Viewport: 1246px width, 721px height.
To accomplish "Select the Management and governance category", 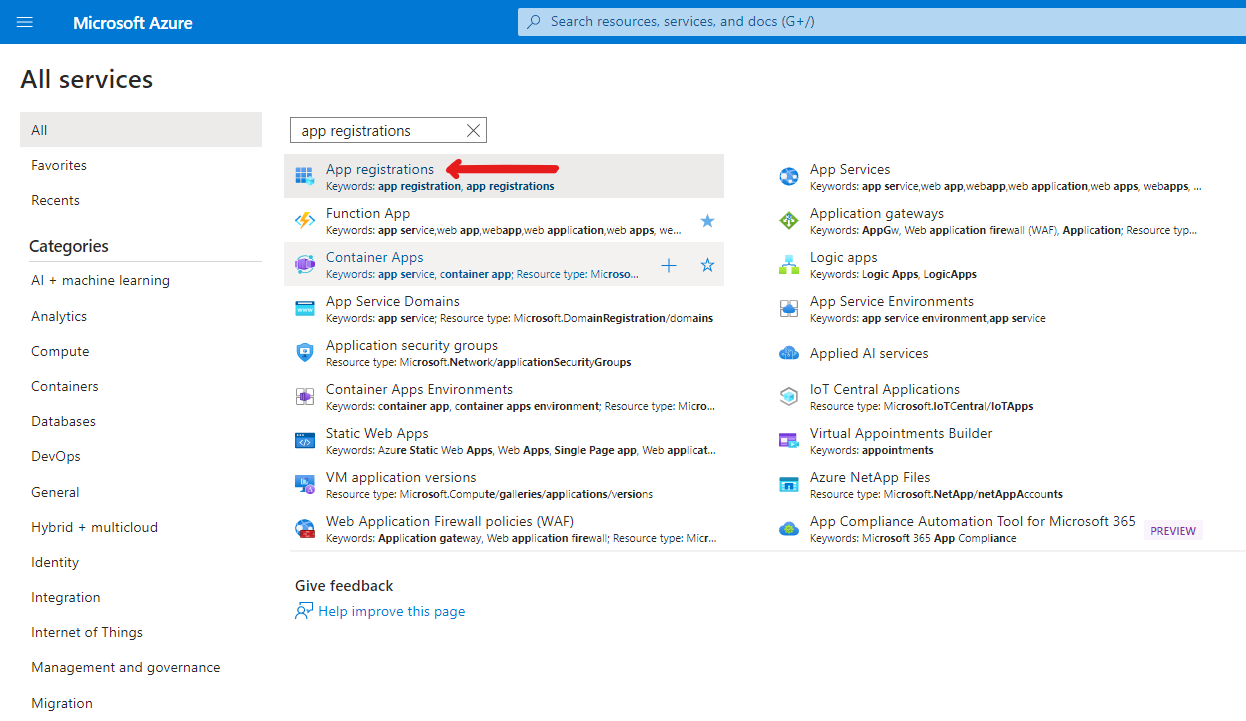I will pos(126,667).
